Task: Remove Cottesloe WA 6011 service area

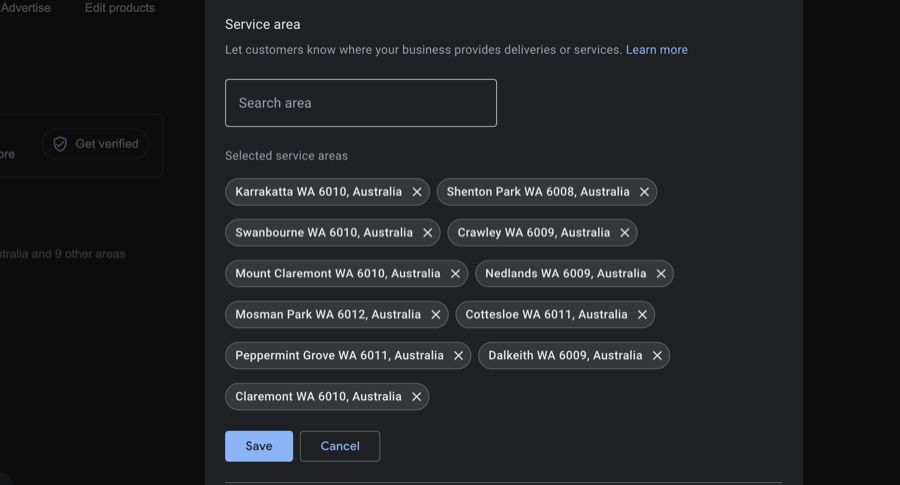Action: 642,315
